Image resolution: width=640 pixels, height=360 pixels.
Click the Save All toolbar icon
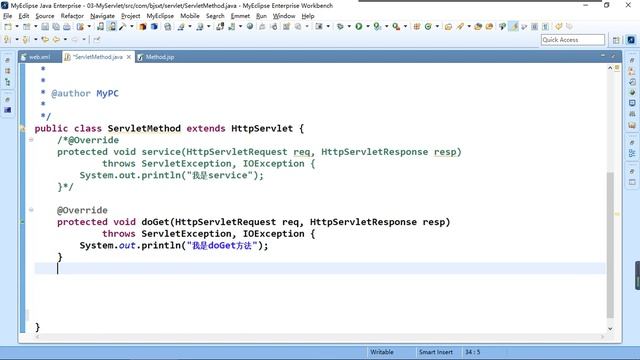click(x=56, y=27)
